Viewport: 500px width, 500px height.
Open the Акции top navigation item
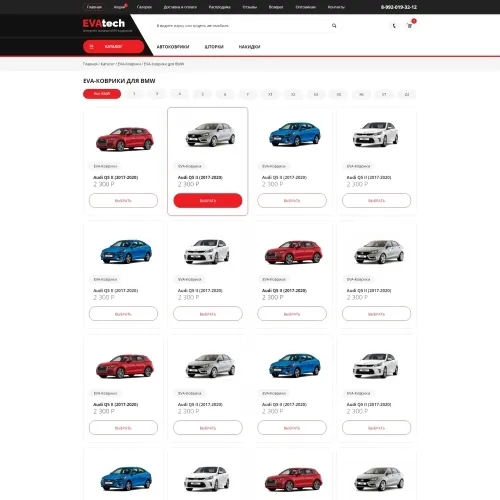tap(119, 7)
